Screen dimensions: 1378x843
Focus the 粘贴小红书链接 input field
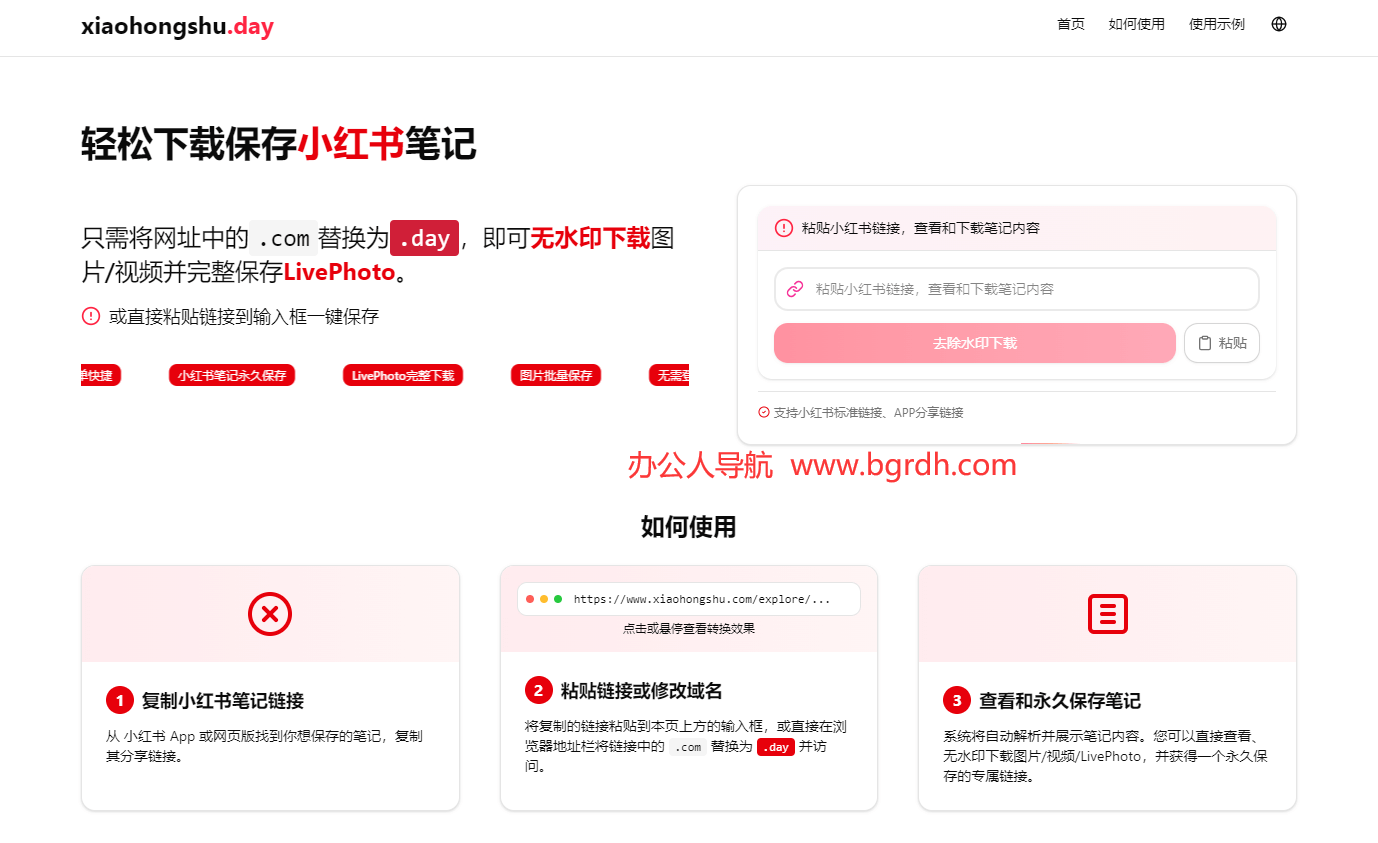(x=1030, y=289)
